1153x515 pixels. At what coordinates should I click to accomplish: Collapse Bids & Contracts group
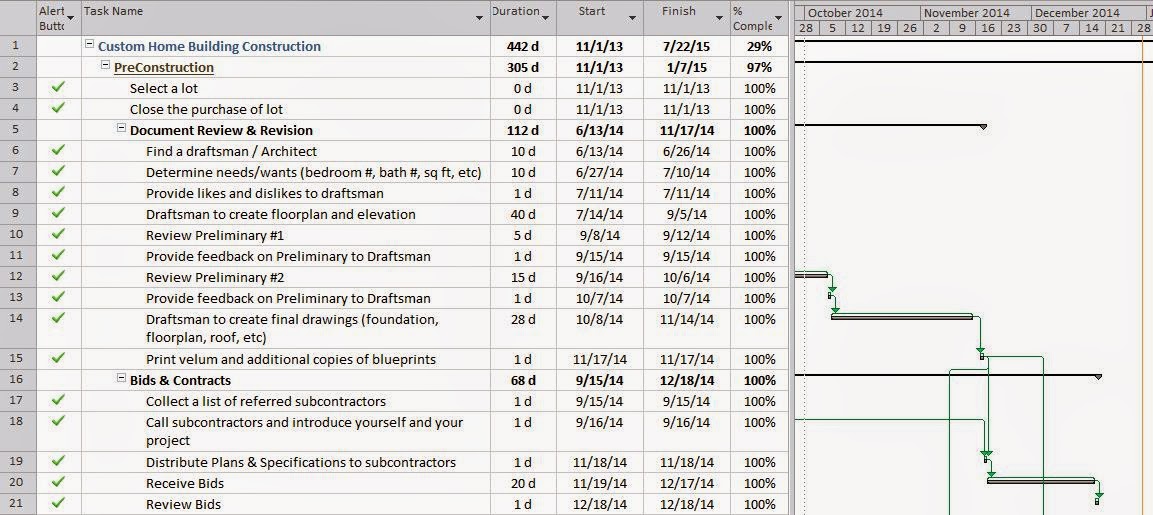[x=121, y=379]
